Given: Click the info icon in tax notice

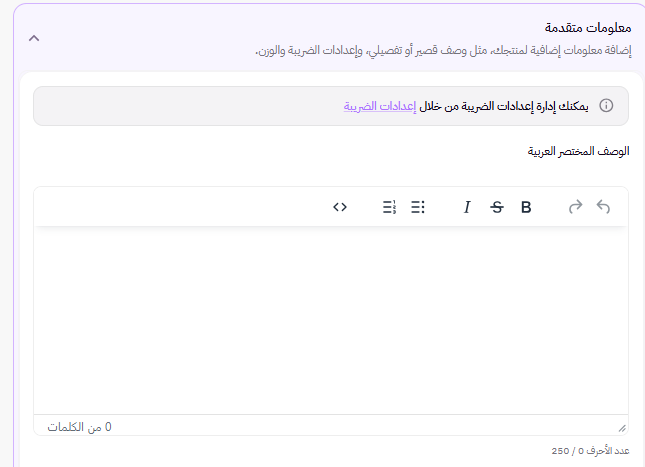Looking at the screenshot, I should pyautogui.click(x=606, y=106).
